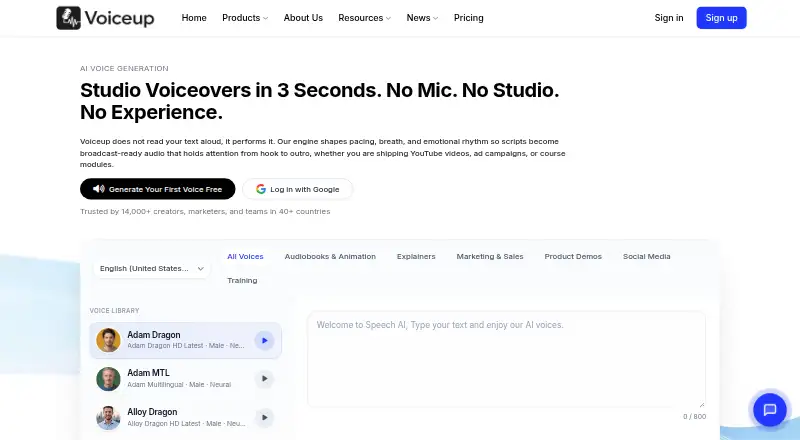Switch to the Training tab
800x440 pixels.
242,280
